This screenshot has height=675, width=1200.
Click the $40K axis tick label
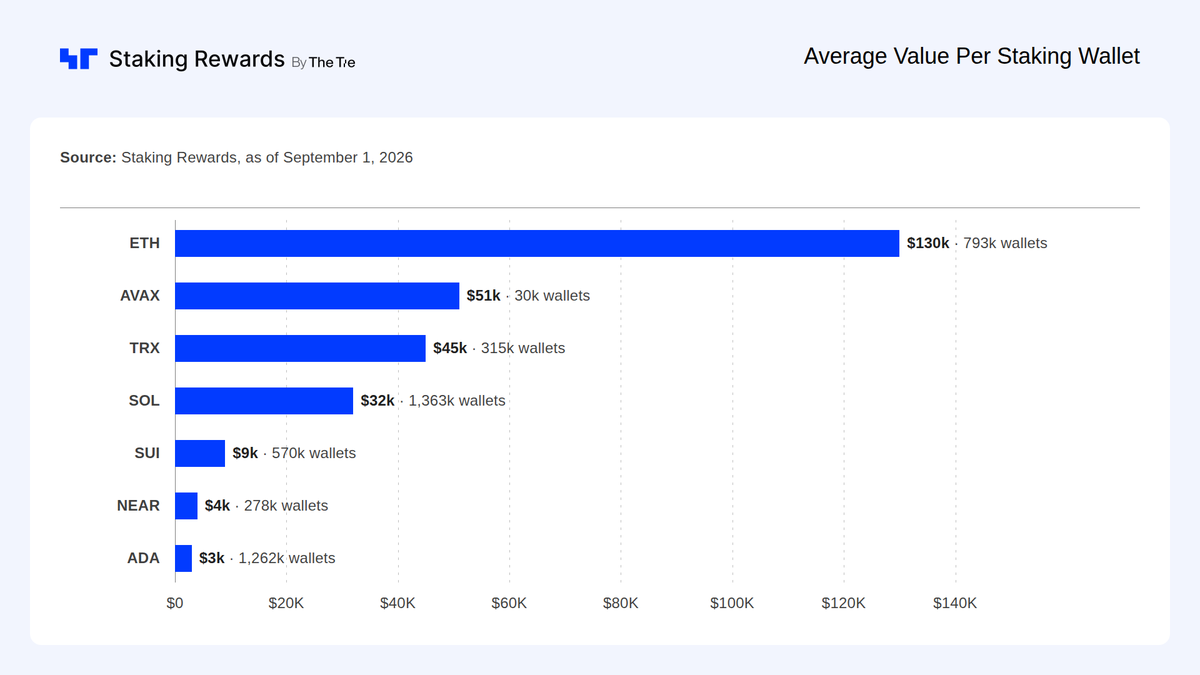point(398,603)
